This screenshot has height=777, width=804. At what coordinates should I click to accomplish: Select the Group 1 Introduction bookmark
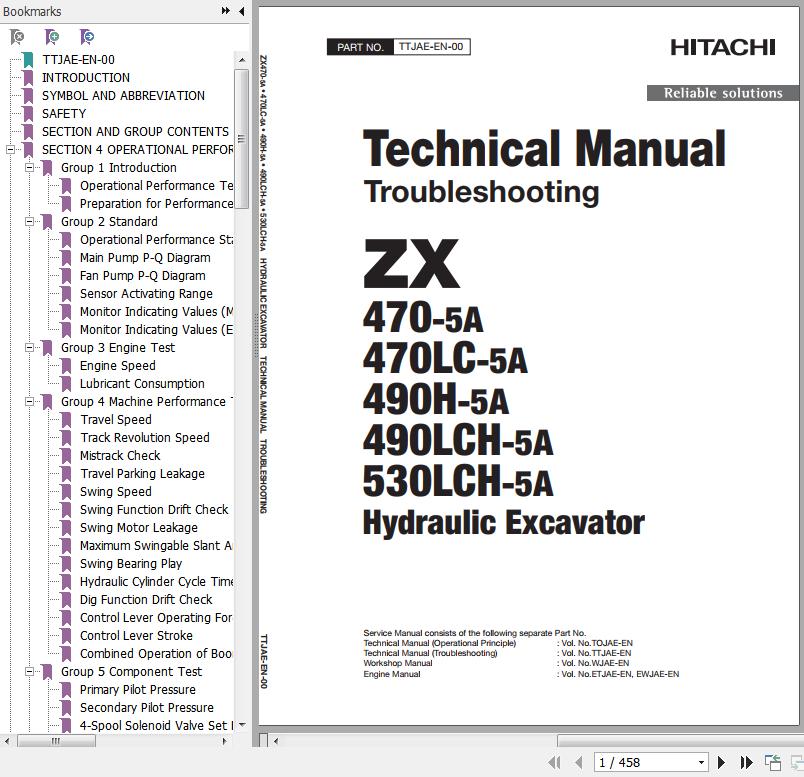(x=118, y=168)
